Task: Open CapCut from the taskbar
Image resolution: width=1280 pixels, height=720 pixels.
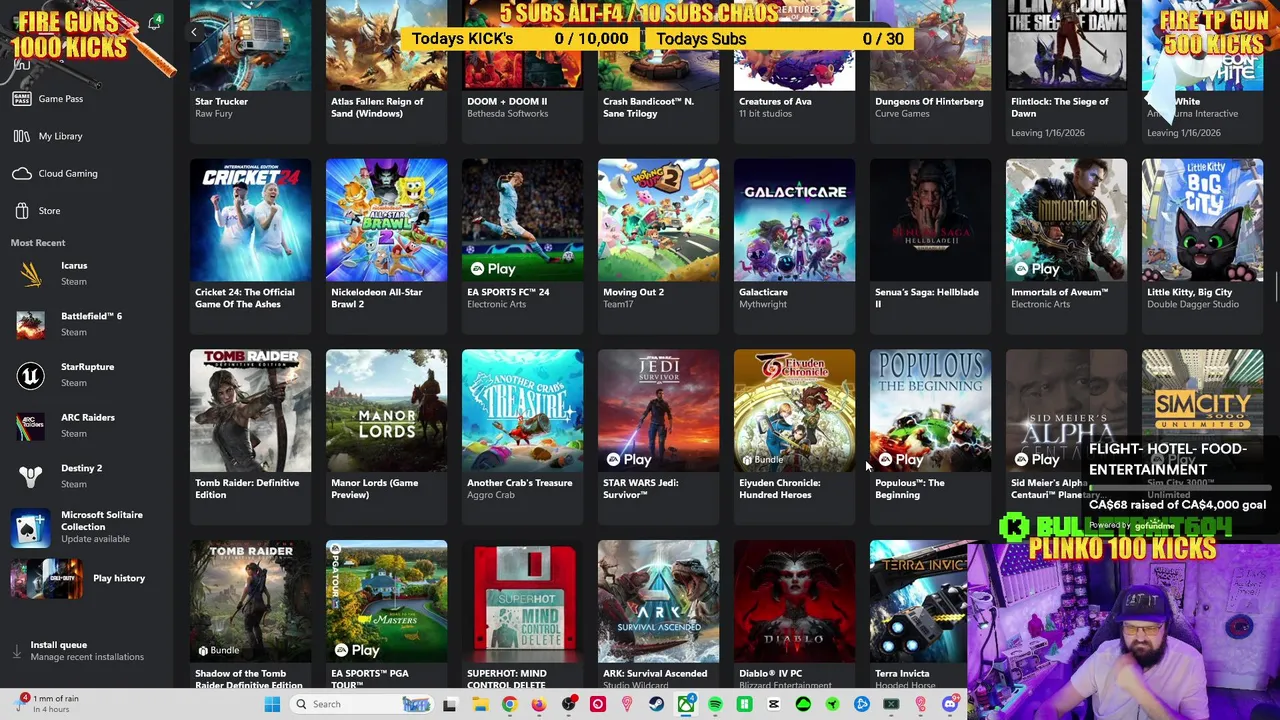Action: click(773, 704)
